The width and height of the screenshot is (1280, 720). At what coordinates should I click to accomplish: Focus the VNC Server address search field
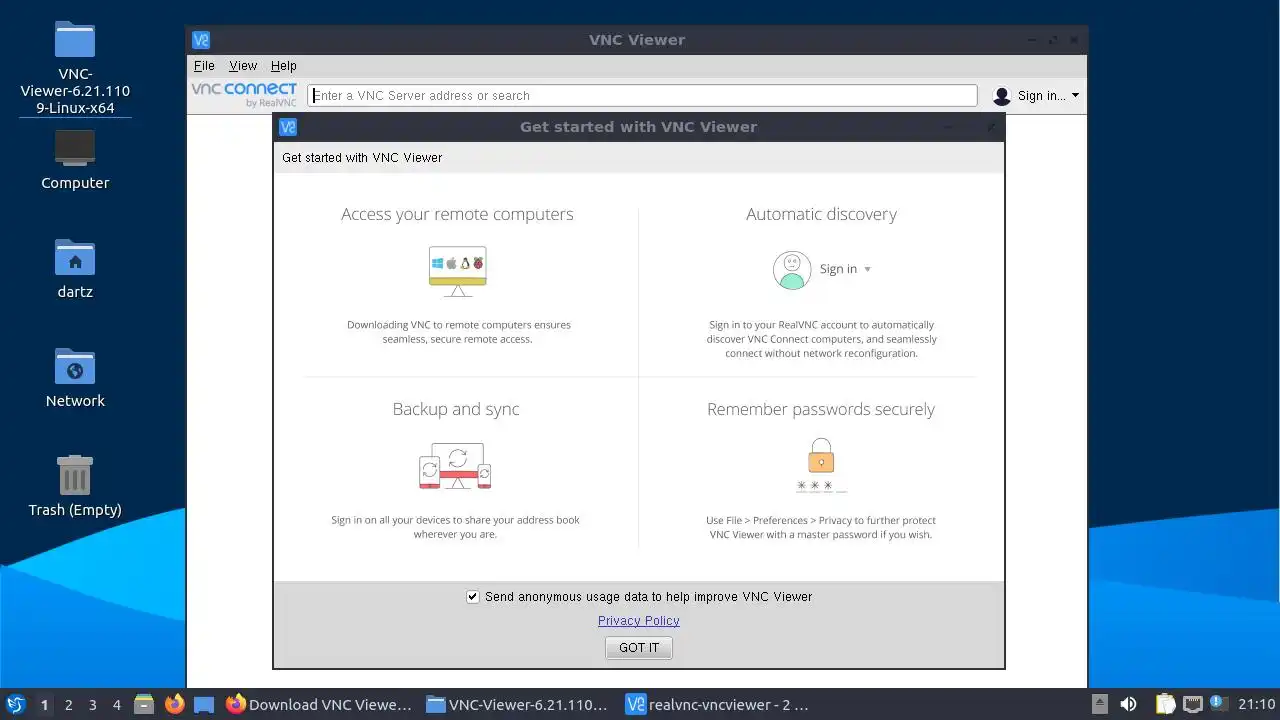(642, 95)
